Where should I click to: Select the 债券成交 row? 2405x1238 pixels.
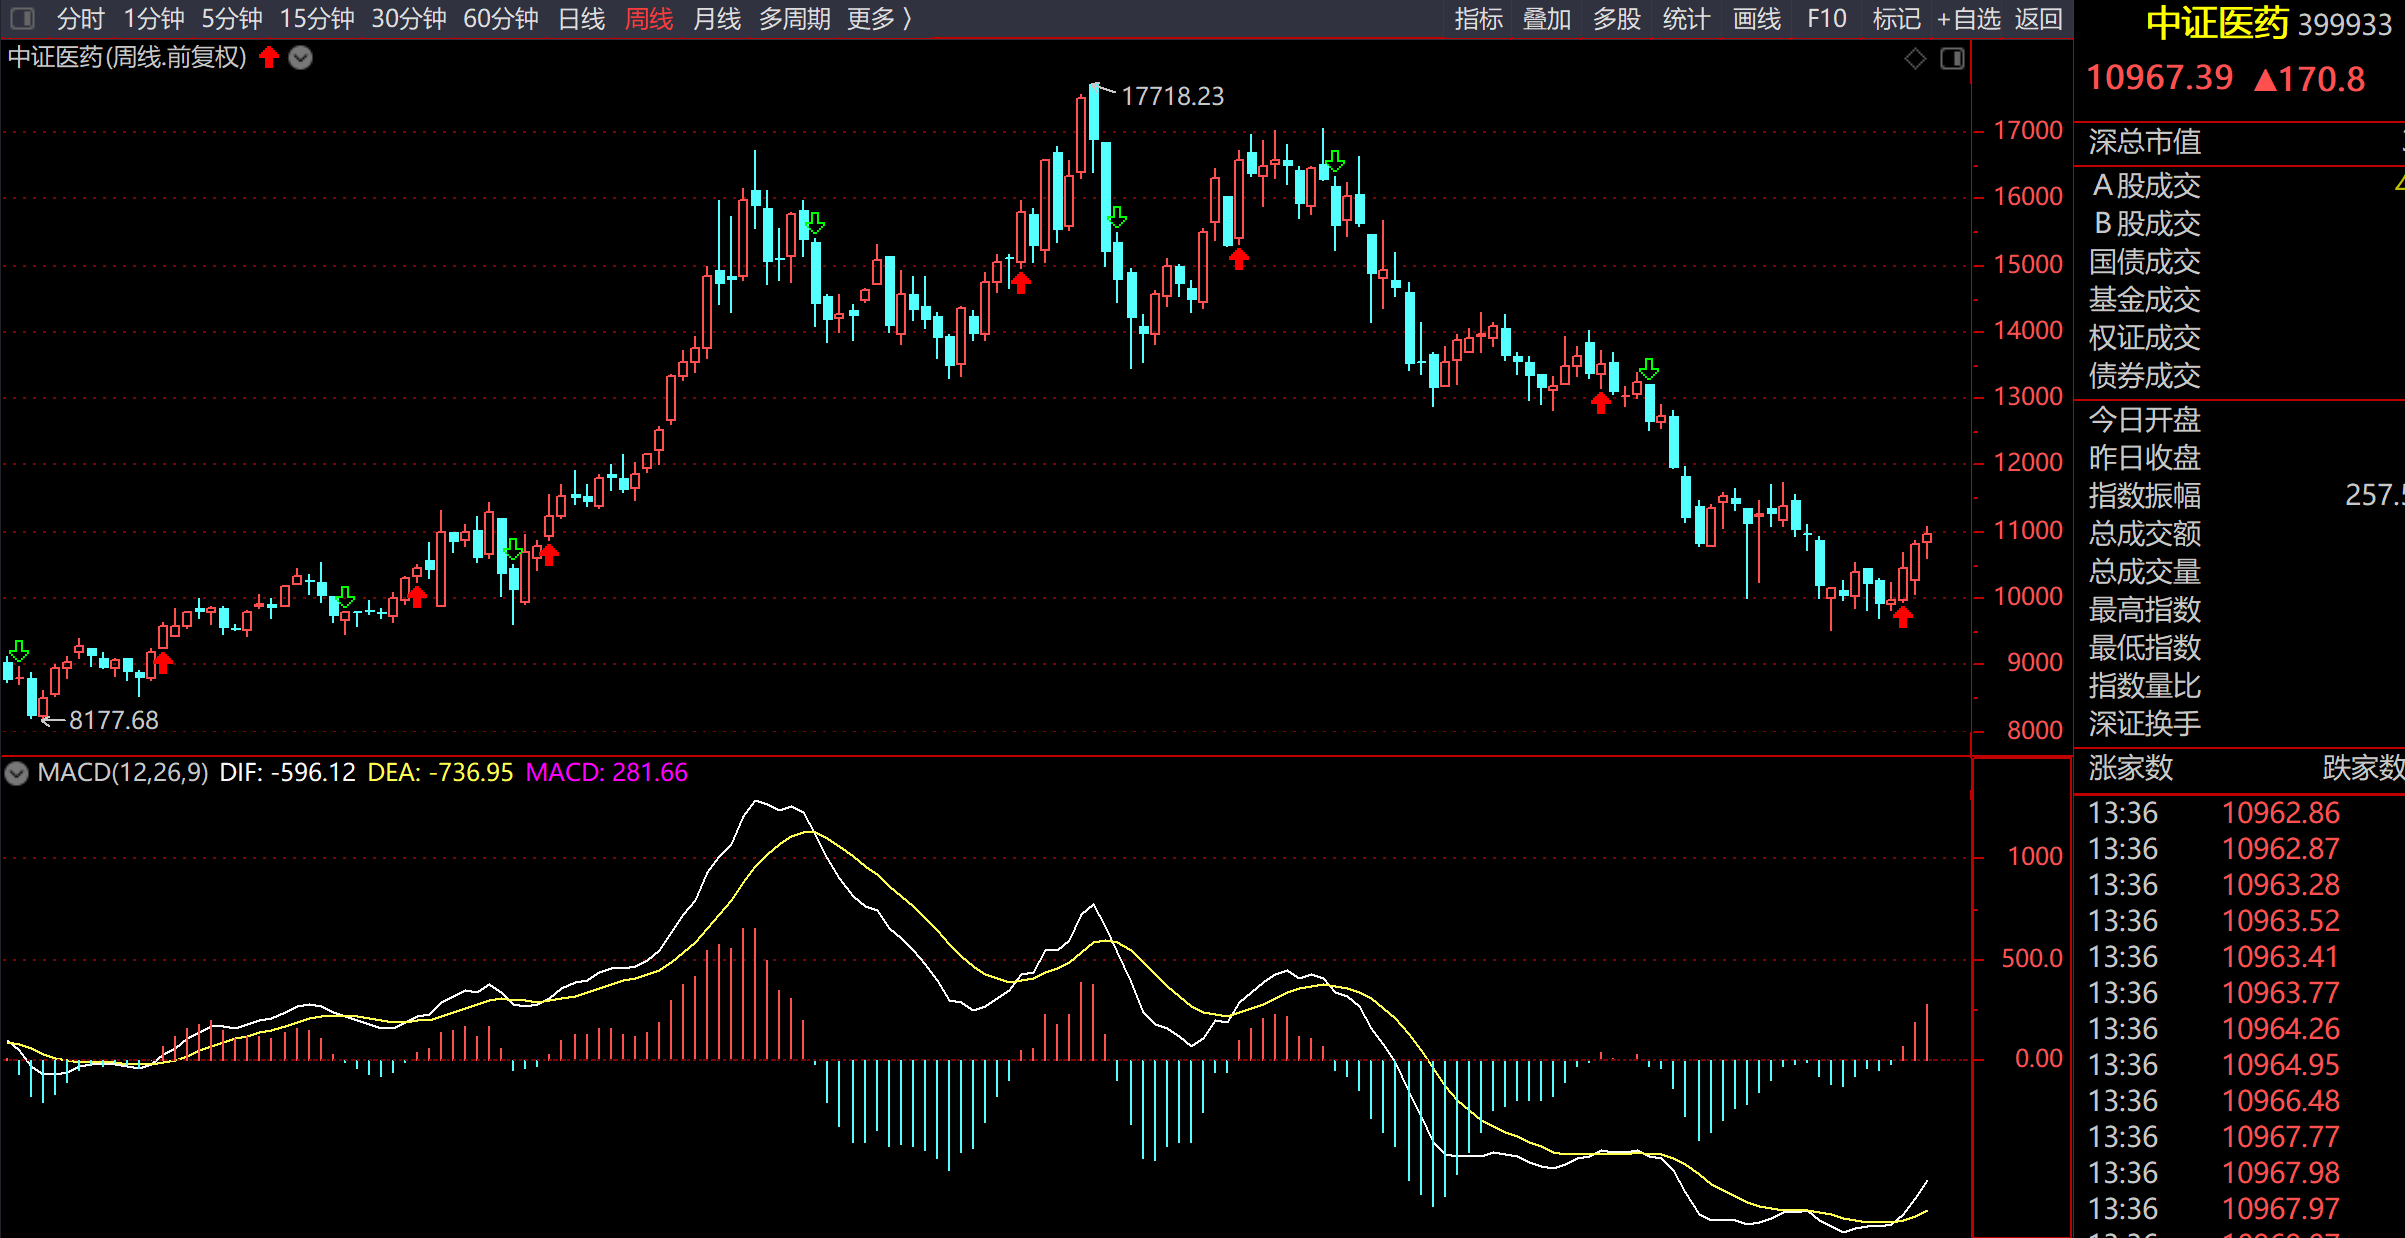[x=2239, y=376]
